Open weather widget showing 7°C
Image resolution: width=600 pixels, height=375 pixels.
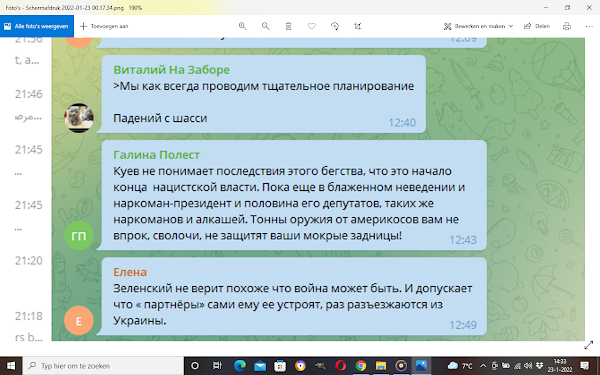460,366
